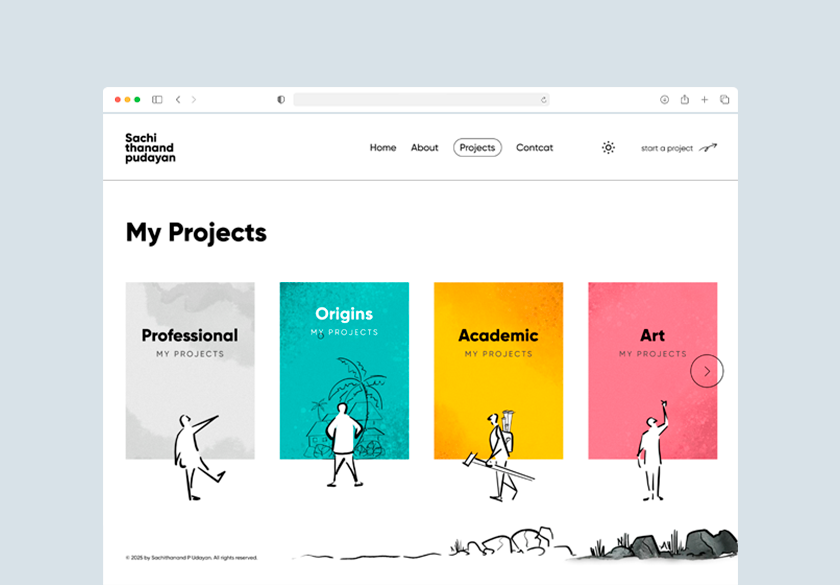
Task: Click the Share icon in toolbar
Action: [685, 100]
